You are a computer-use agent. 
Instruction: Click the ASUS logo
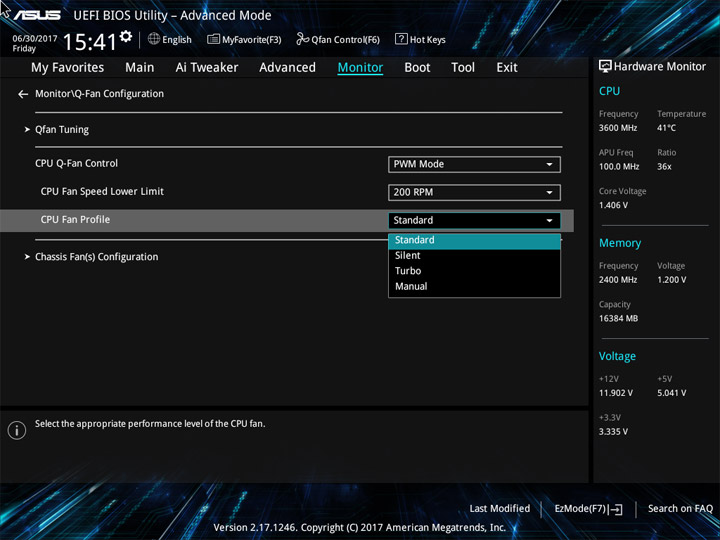click(x=37, y=15)
